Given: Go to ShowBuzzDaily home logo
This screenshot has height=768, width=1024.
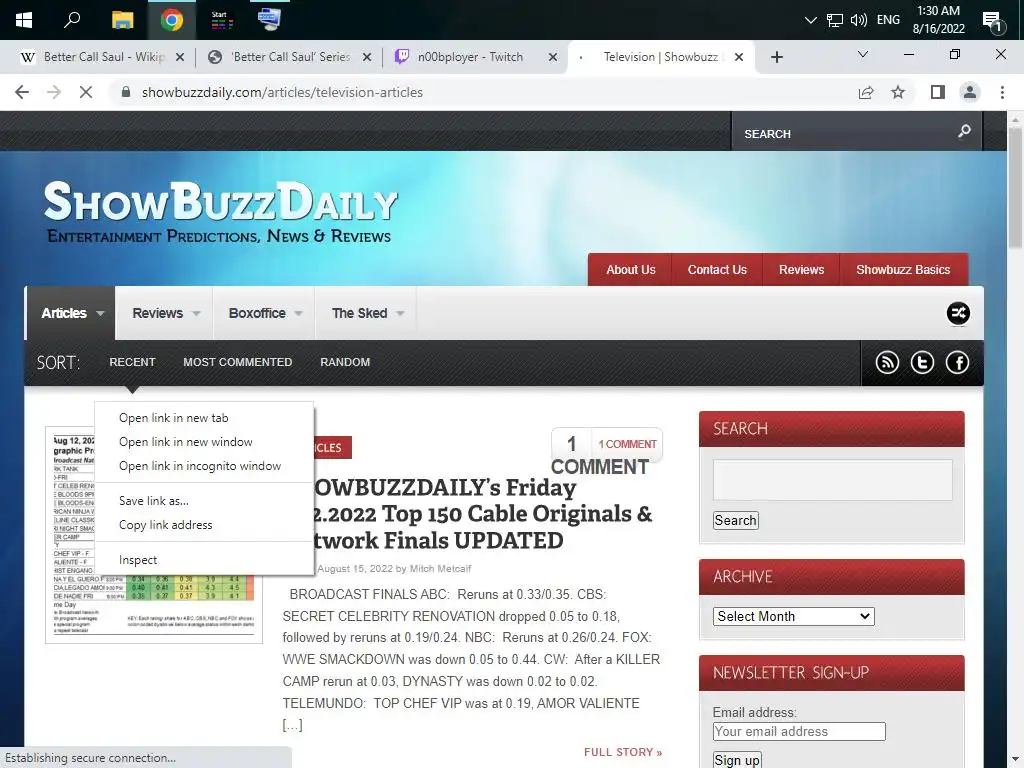Looking at the screenshot, I should point(221,212).
